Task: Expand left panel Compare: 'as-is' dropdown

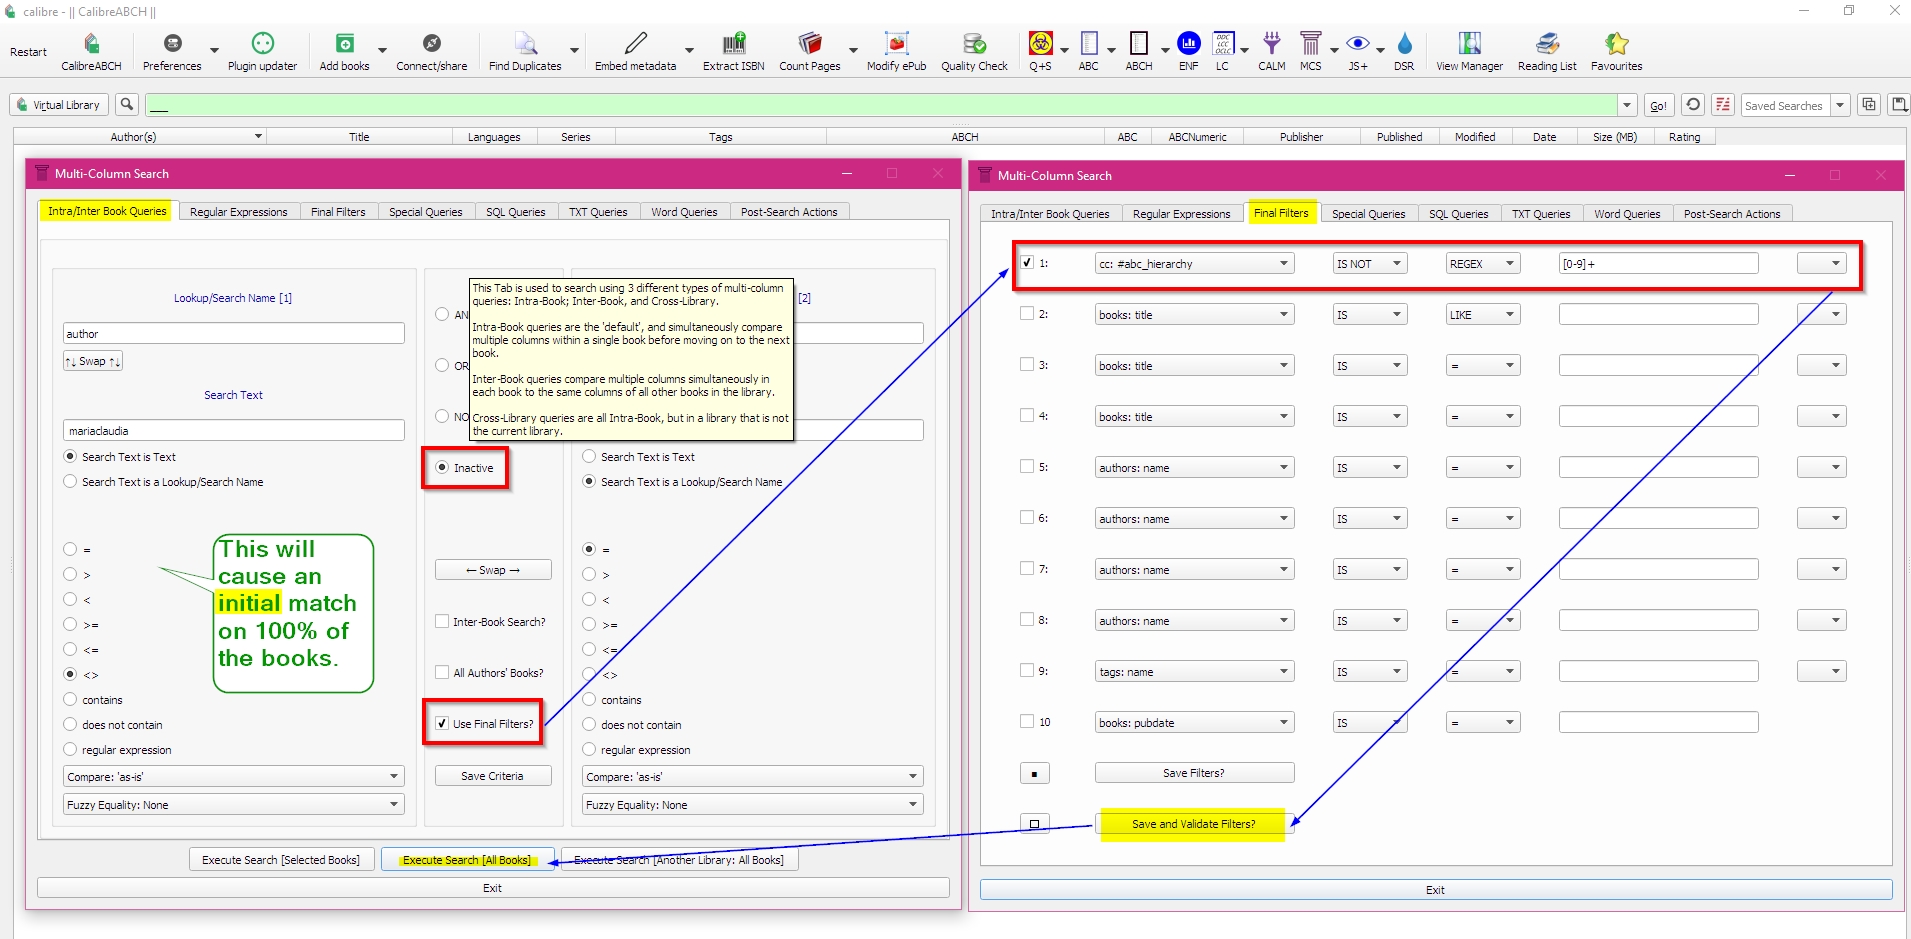Action: 234,776
